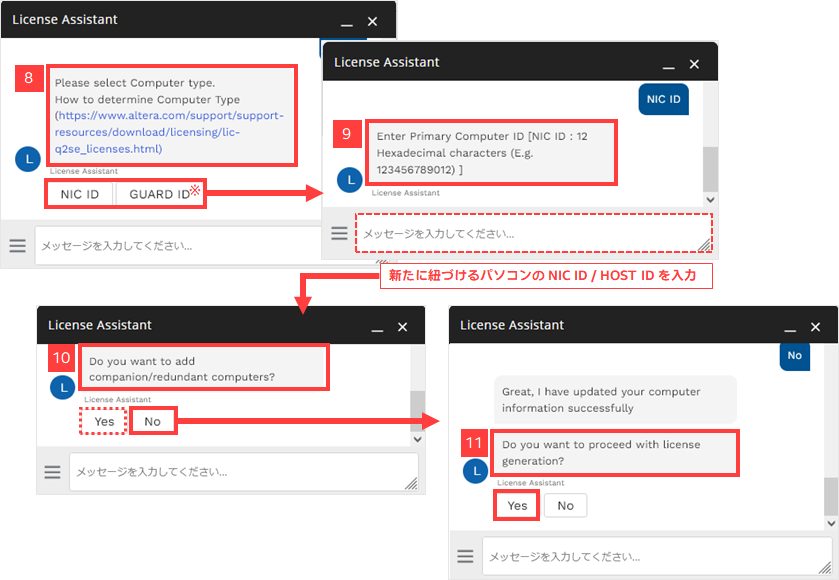Click scrollbar down arrow in step 9 window
This screenshot has width=839, height=580.
710,200
